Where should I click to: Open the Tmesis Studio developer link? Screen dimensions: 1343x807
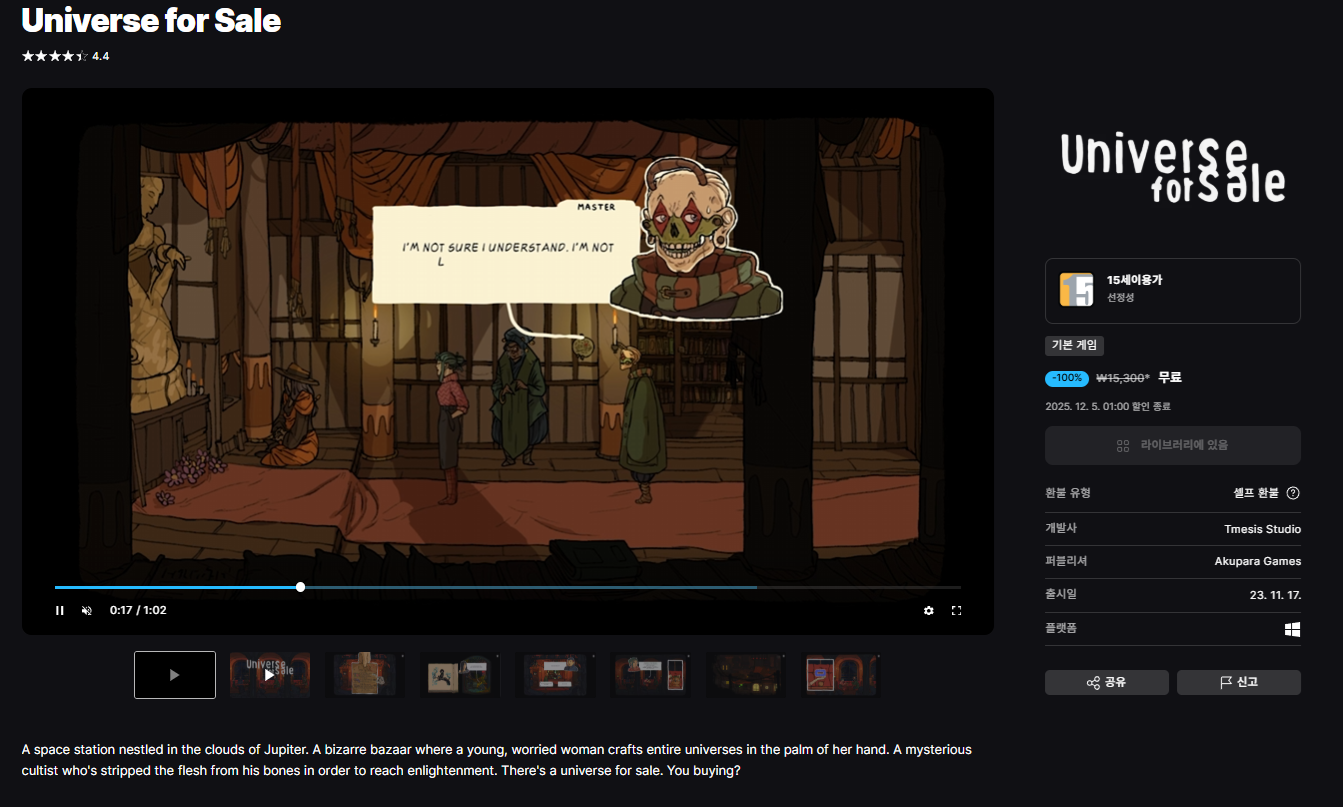tap(1262, 529)
